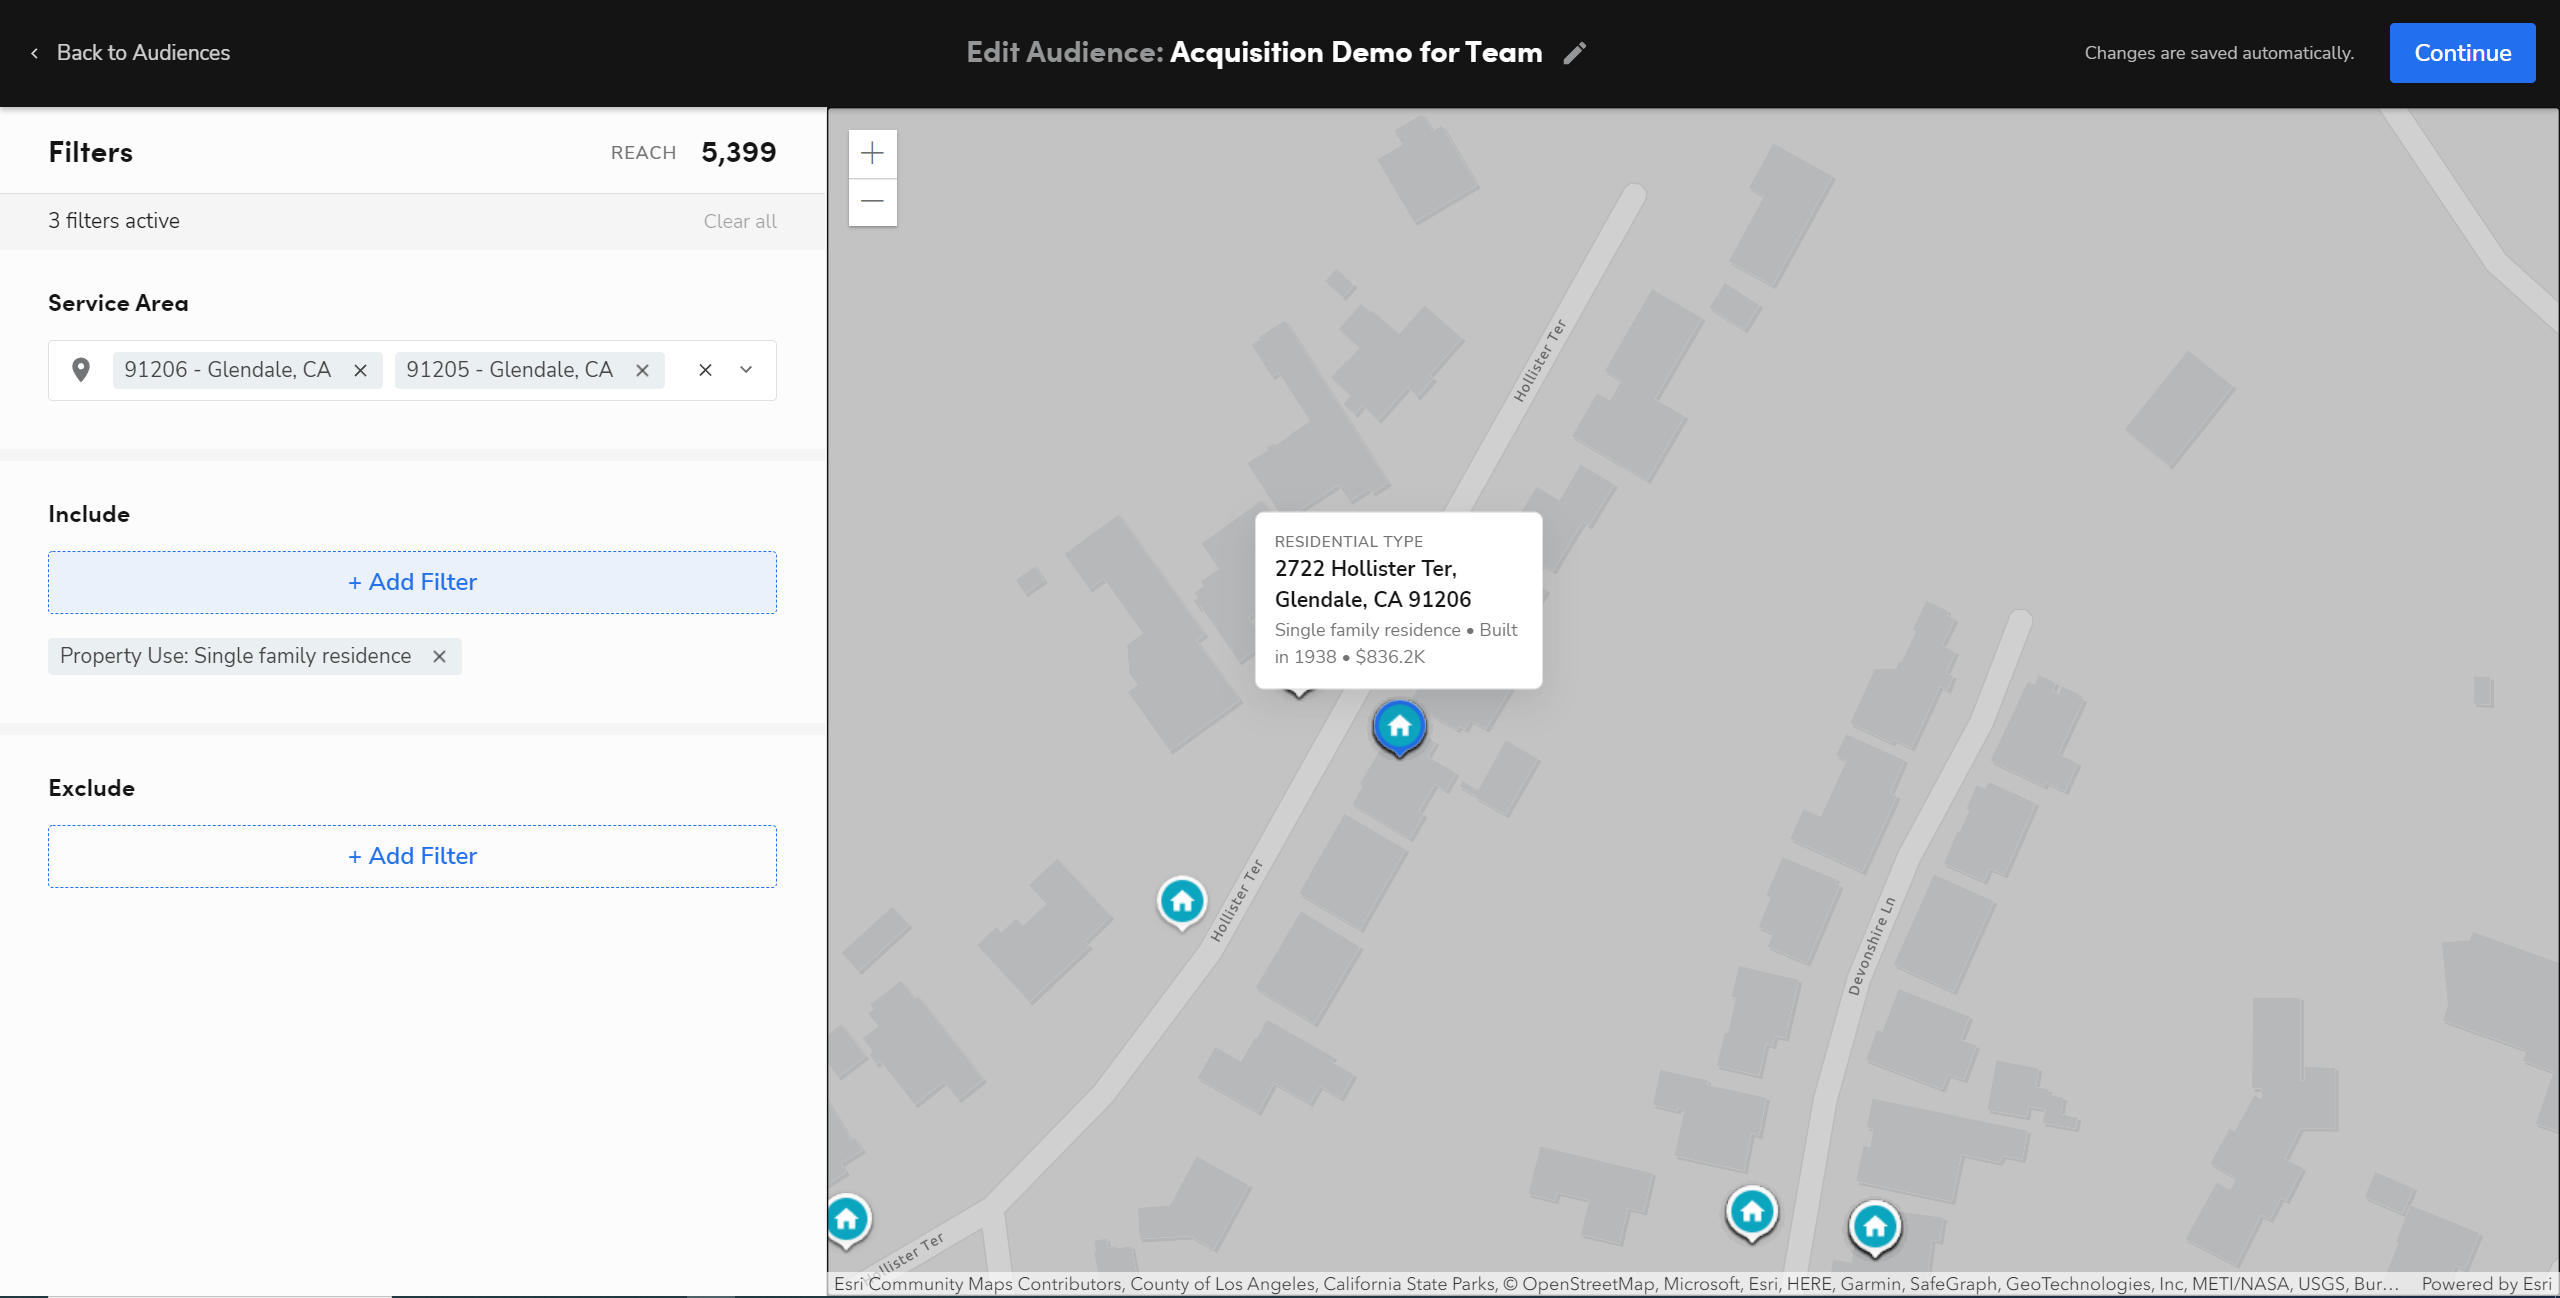
Task: Remove the Single family residence filter
Action: coord(439,656)
